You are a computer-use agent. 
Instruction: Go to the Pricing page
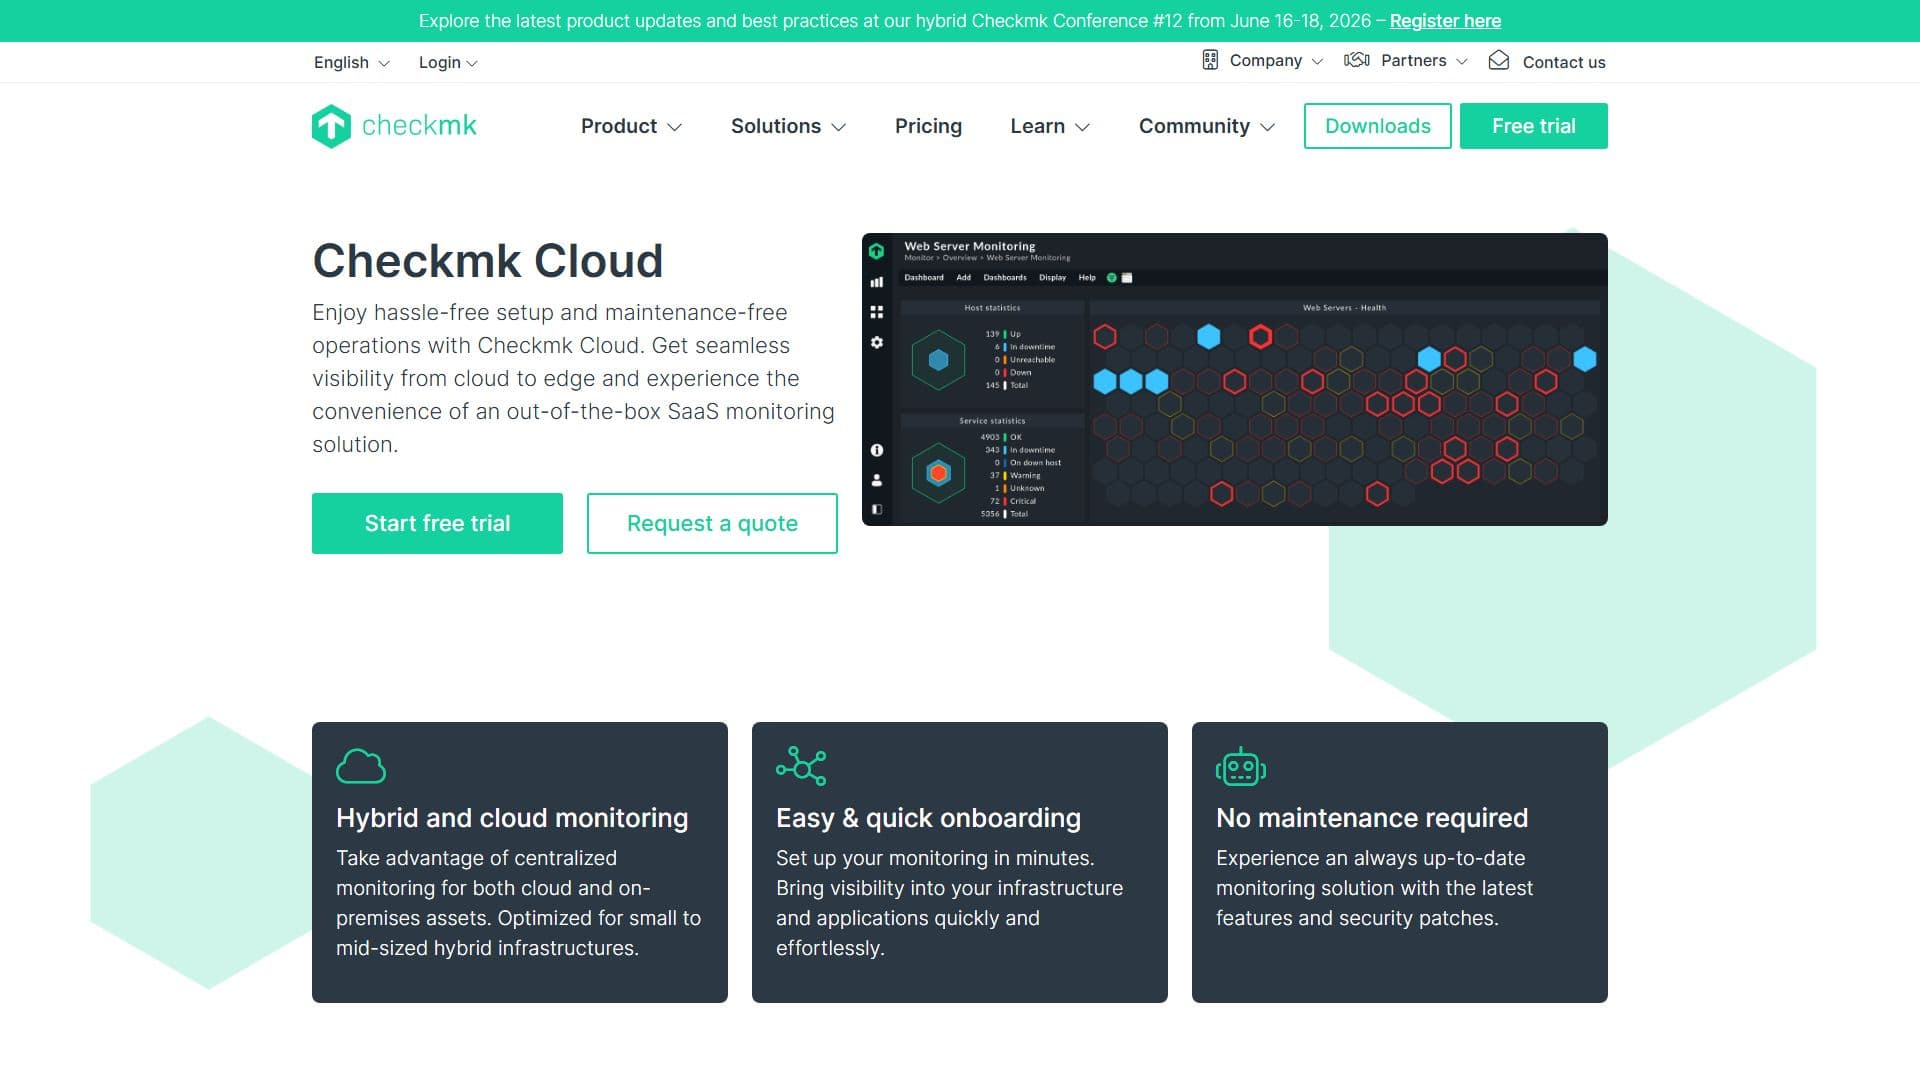click(928, 126)
